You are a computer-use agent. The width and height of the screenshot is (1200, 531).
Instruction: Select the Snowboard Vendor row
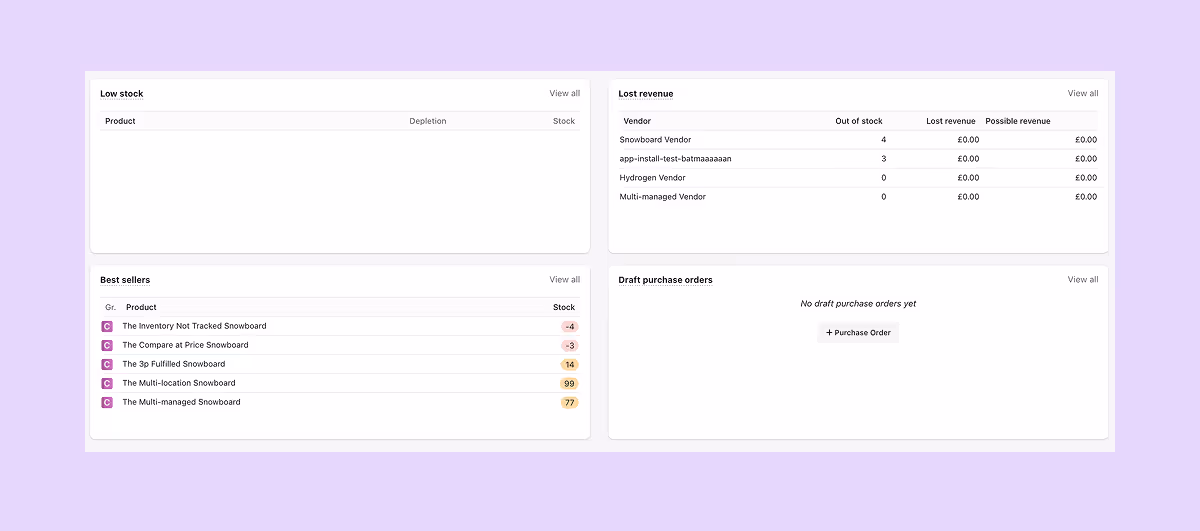click(858, 140)
